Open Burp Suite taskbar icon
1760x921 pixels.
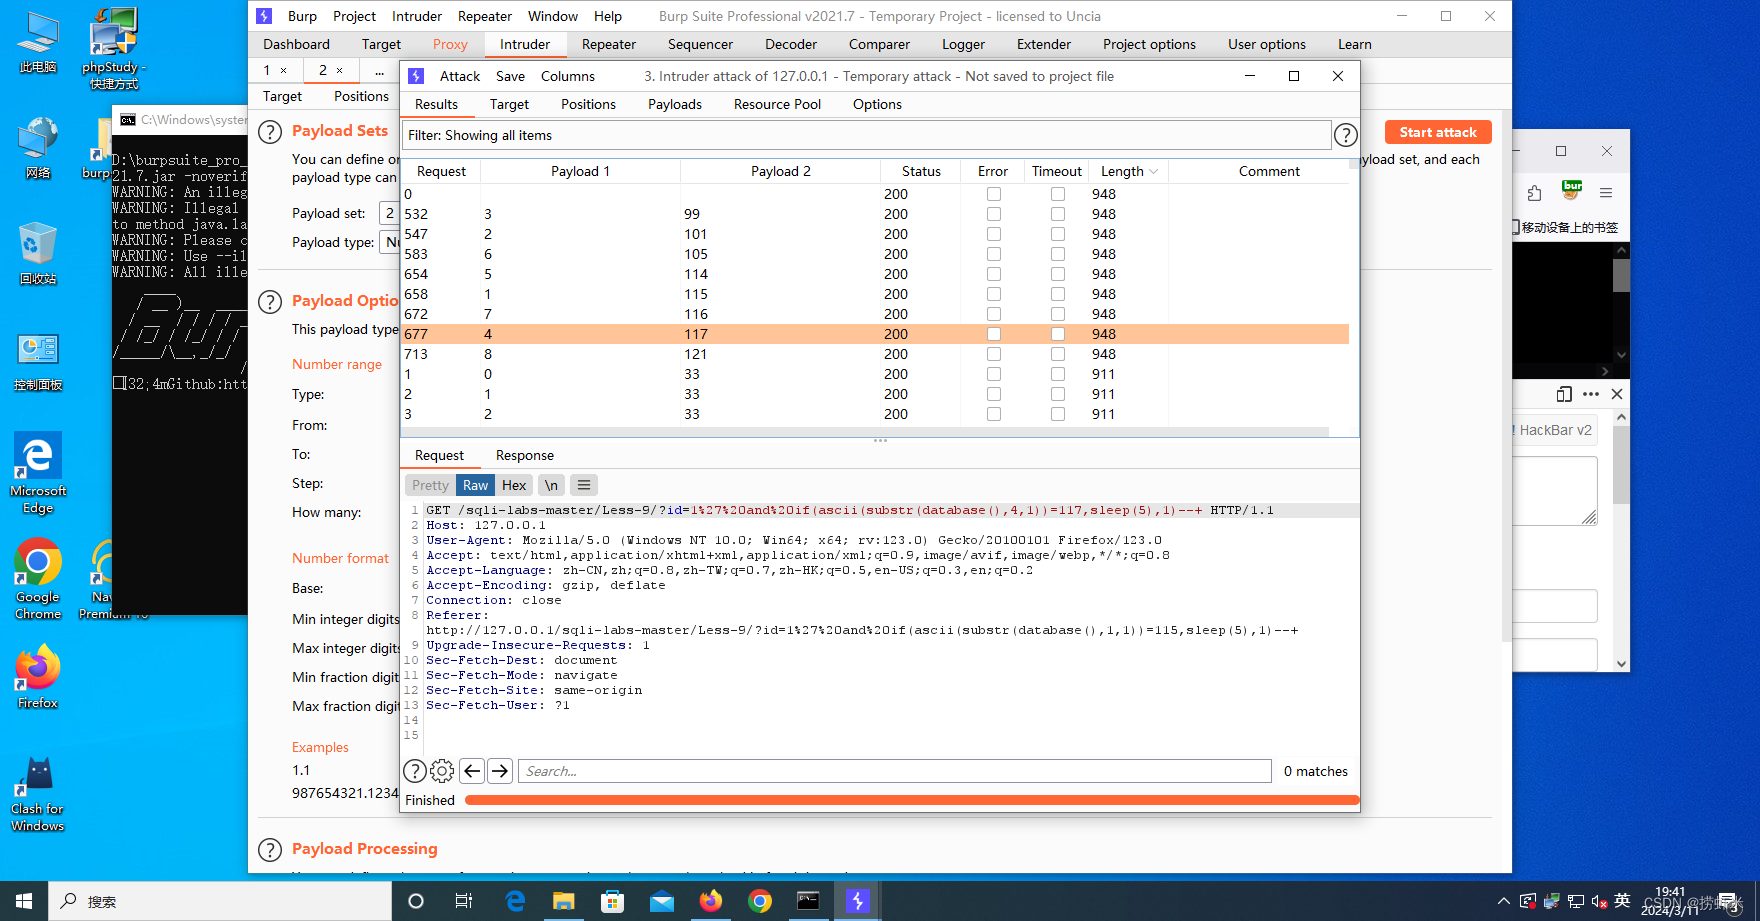coord(857,901)
